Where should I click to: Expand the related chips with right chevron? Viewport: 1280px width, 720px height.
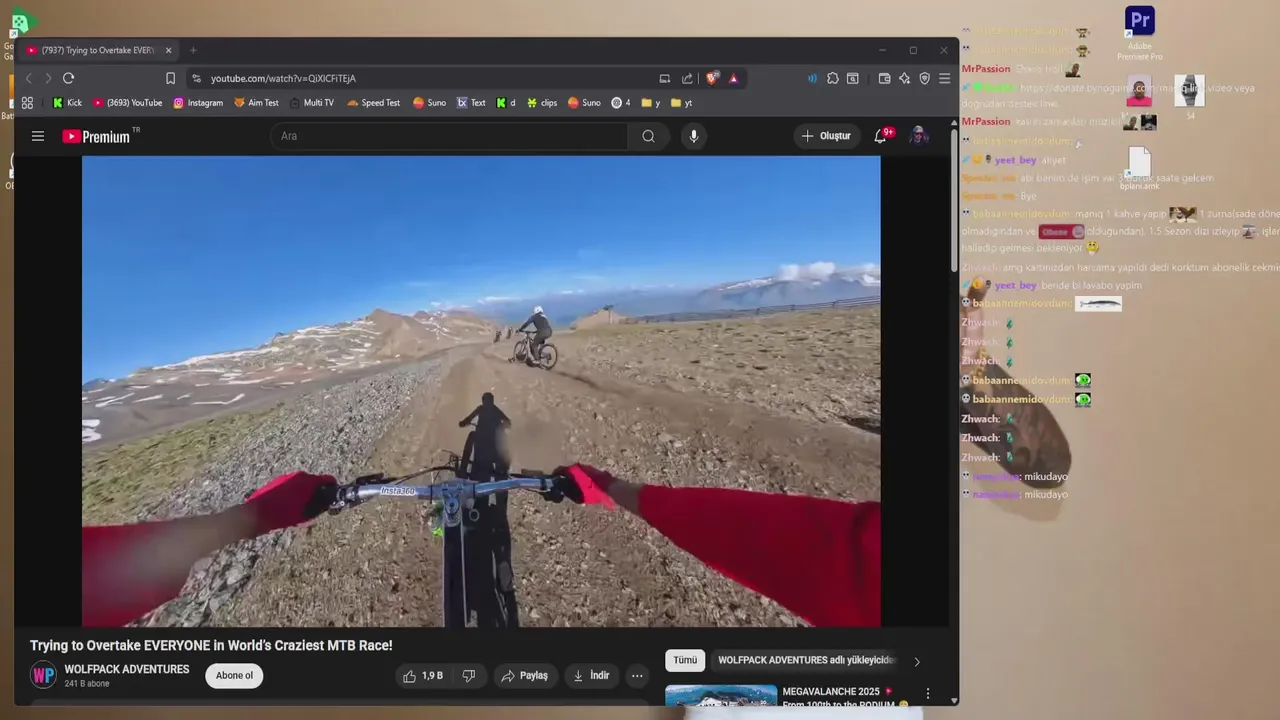pyautogui.click(x=917, y=661)
